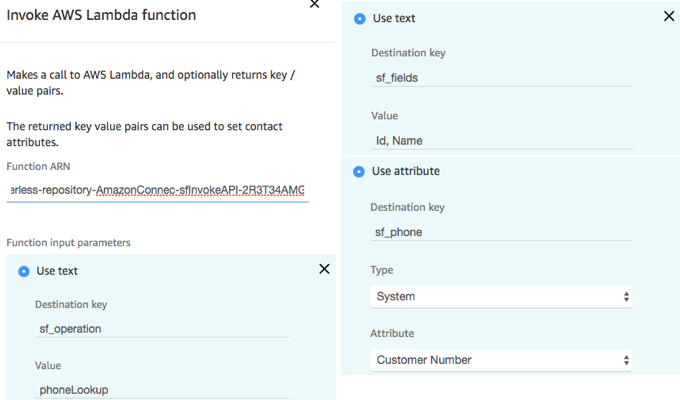The width and height of the screenshot is (680, 400).
Task: Click the stepper arrows on the Type select
Action: pos(626,297)
